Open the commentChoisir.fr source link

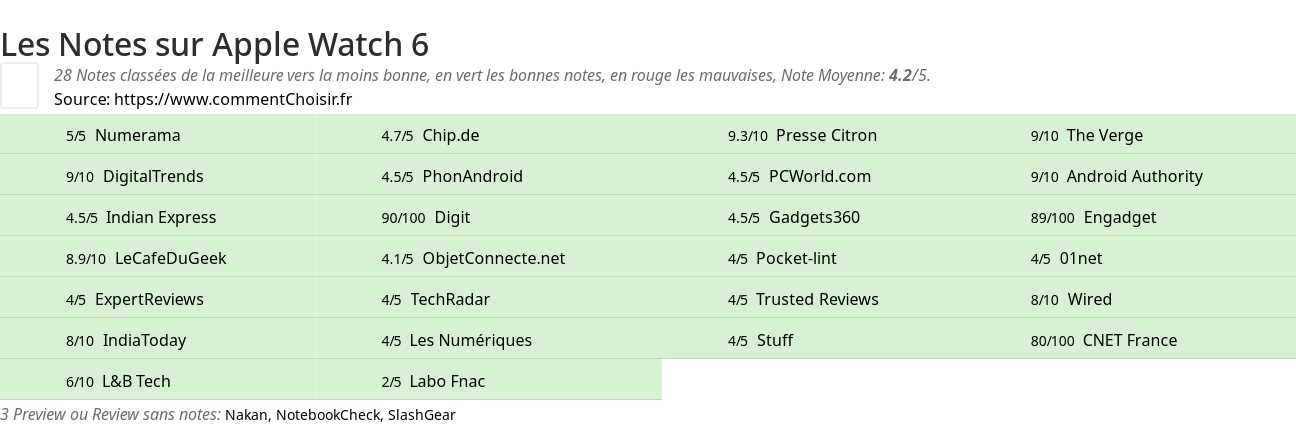(233, 99)
